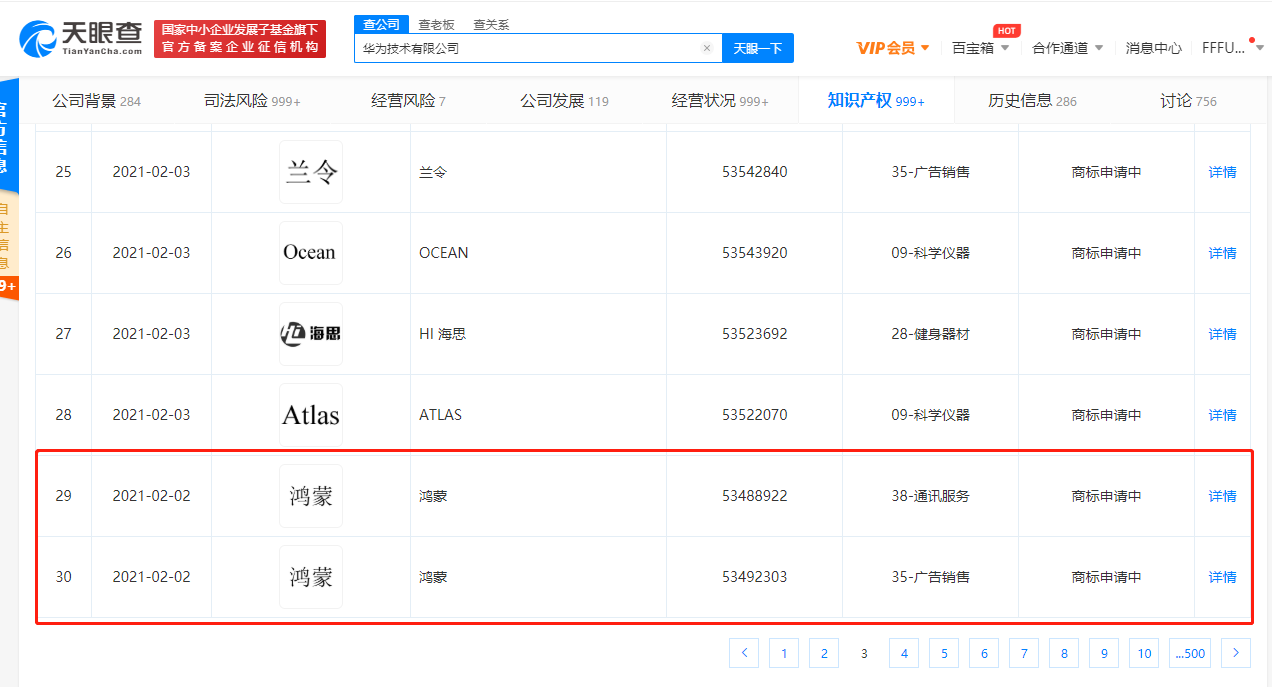
Task: Click the HI海思 trademark logo image
Action: (x=310, y=333)
